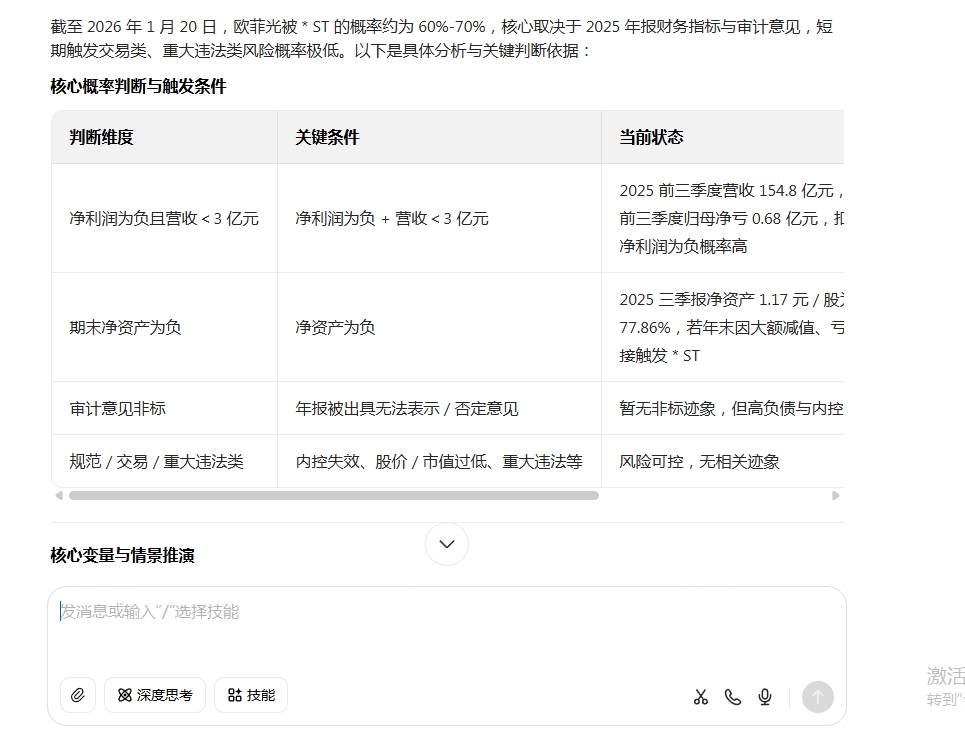Select cell 年报被出具无法表示 / 否定意见
Viewport: 965px width, 746px height.
click(x=439, y=409)
